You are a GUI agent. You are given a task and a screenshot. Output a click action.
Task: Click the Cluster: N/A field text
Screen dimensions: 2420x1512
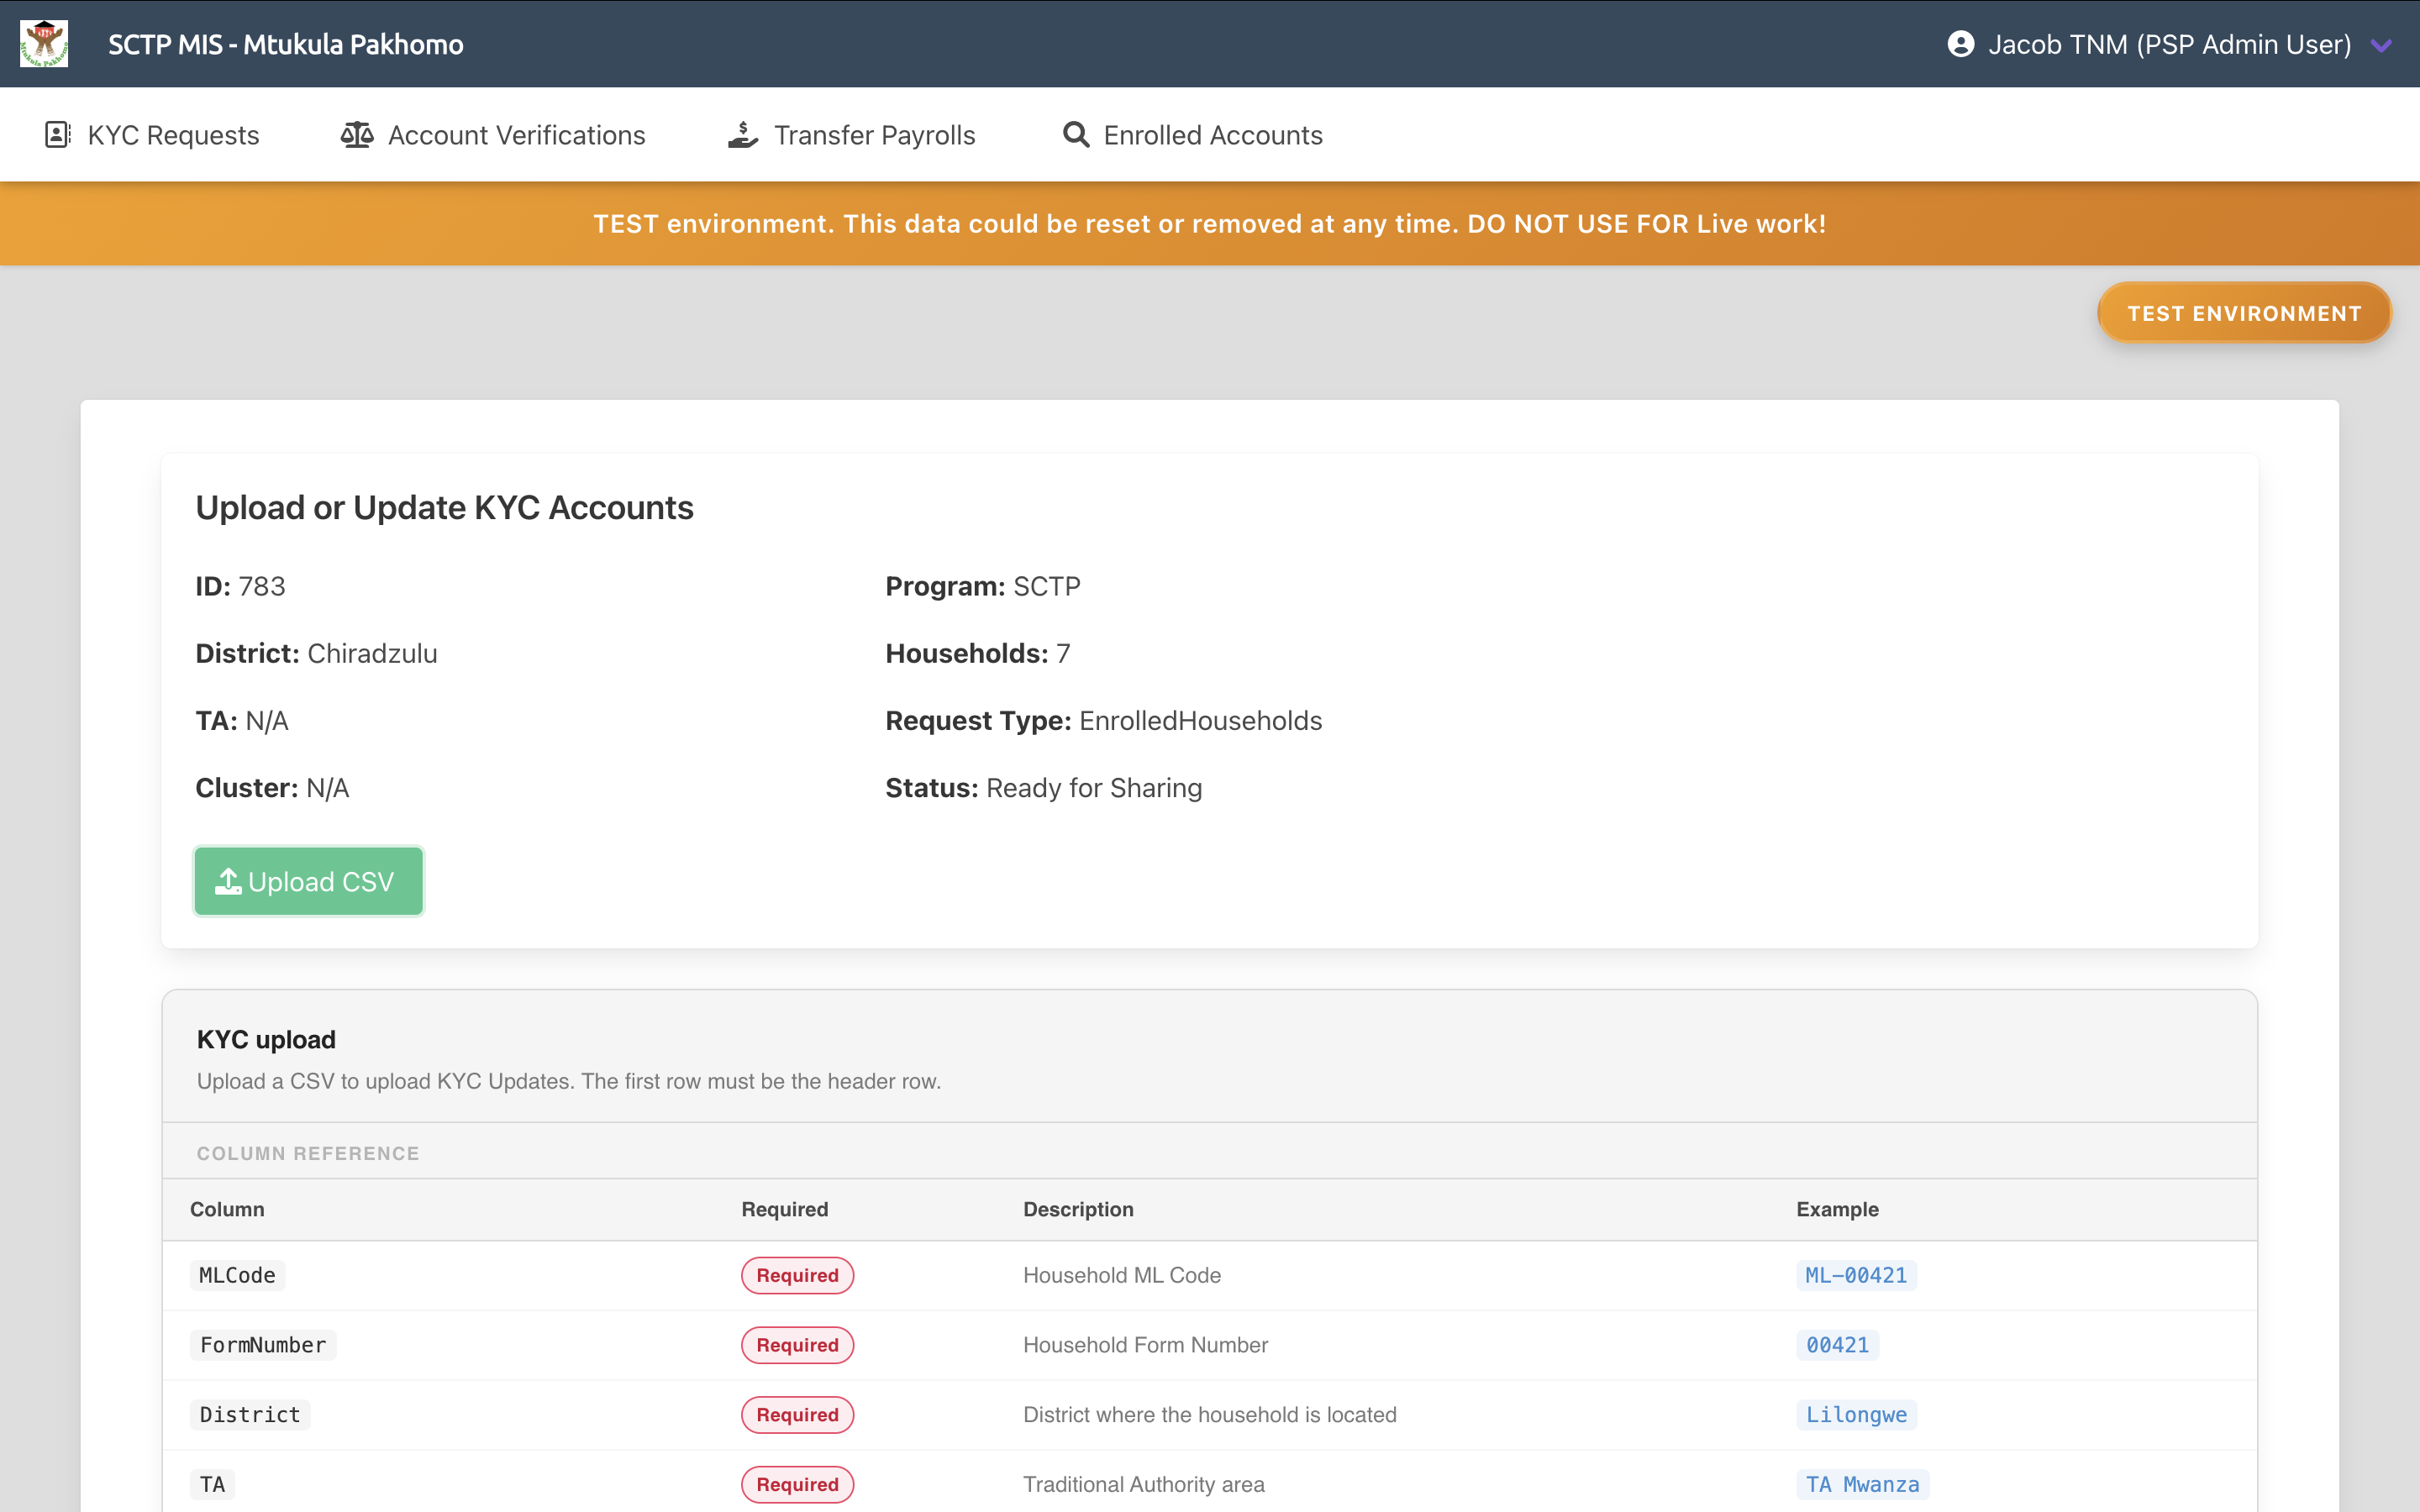(272, 788)
